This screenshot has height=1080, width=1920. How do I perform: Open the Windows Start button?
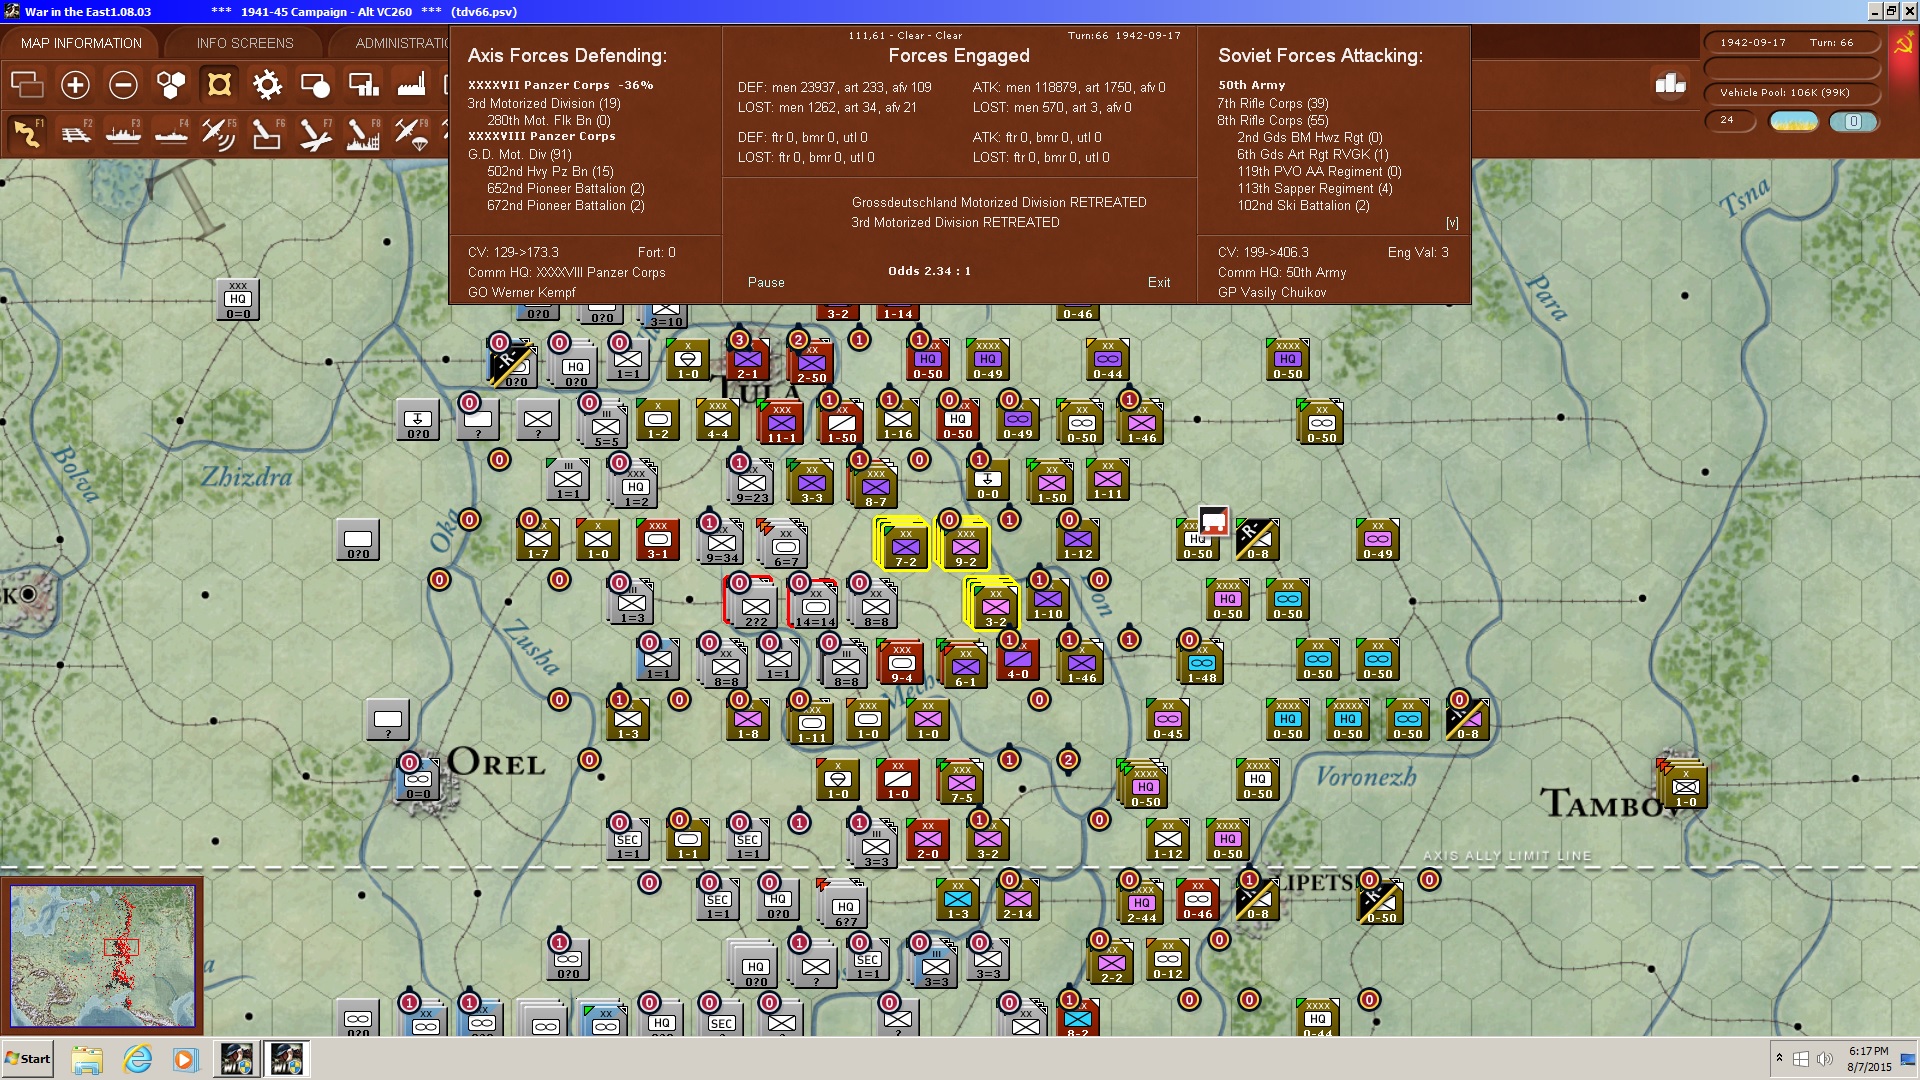click(x=28, y=1059)
